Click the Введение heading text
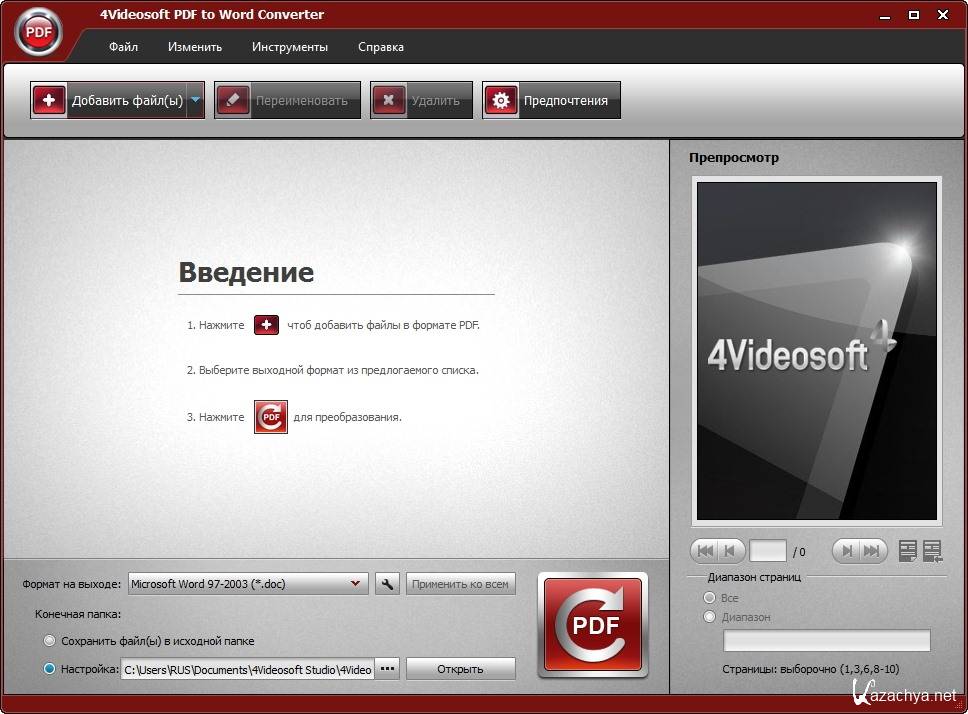 pos(246,272)
